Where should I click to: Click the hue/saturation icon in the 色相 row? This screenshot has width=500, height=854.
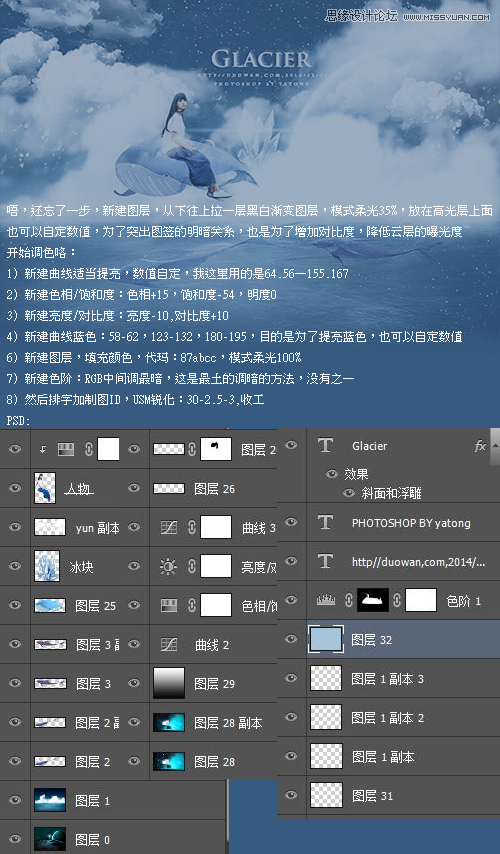[x=169, y=606]
